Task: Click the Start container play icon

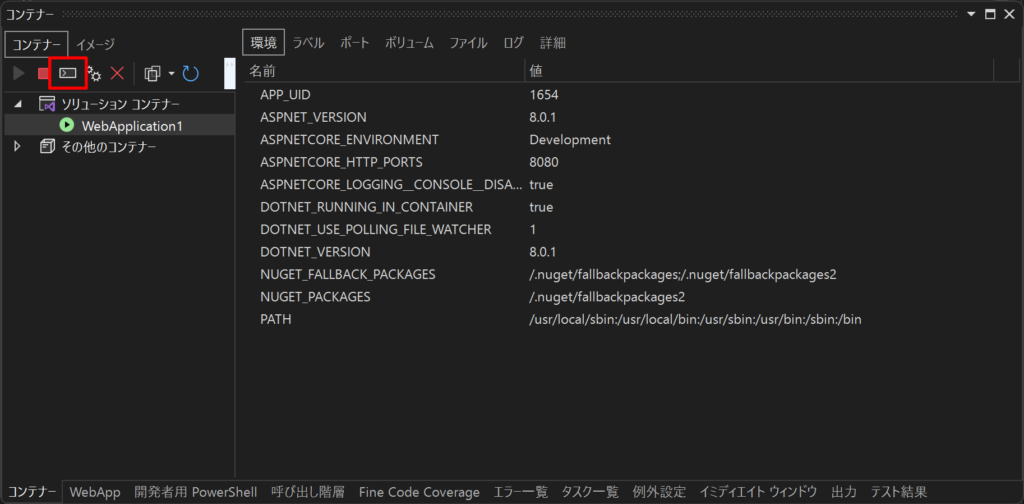Action: pos(19,74)
